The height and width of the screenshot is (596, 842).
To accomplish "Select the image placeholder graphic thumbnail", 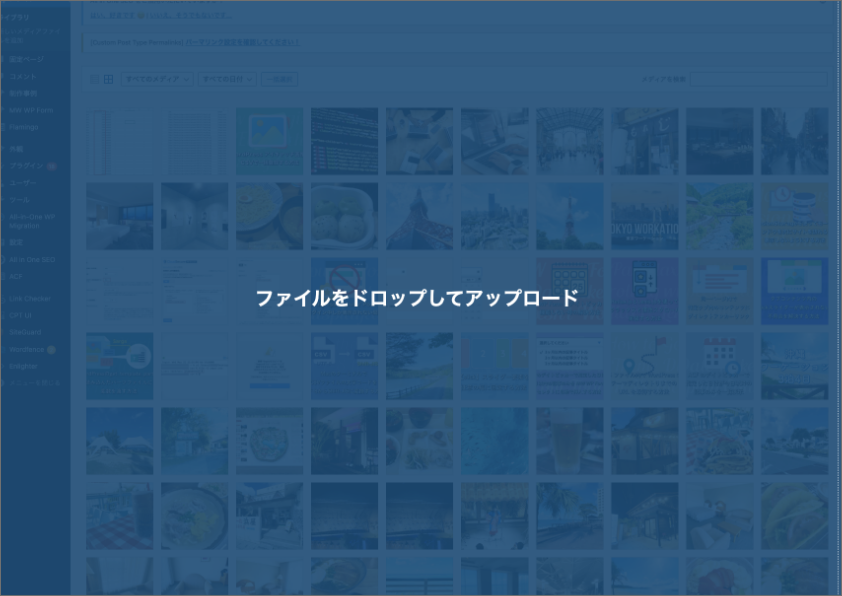I will point(269,141).
